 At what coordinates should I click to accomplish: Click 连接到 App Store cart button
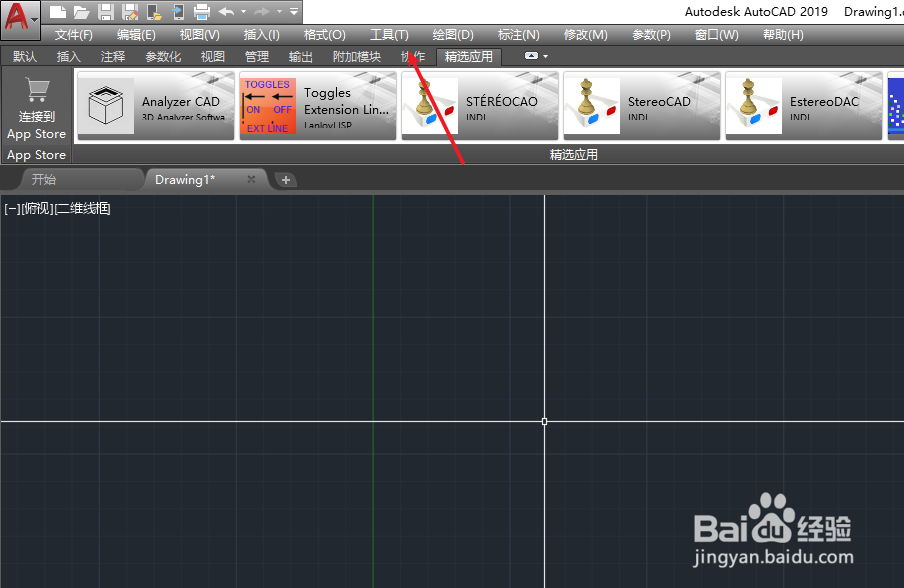point(36,108)
